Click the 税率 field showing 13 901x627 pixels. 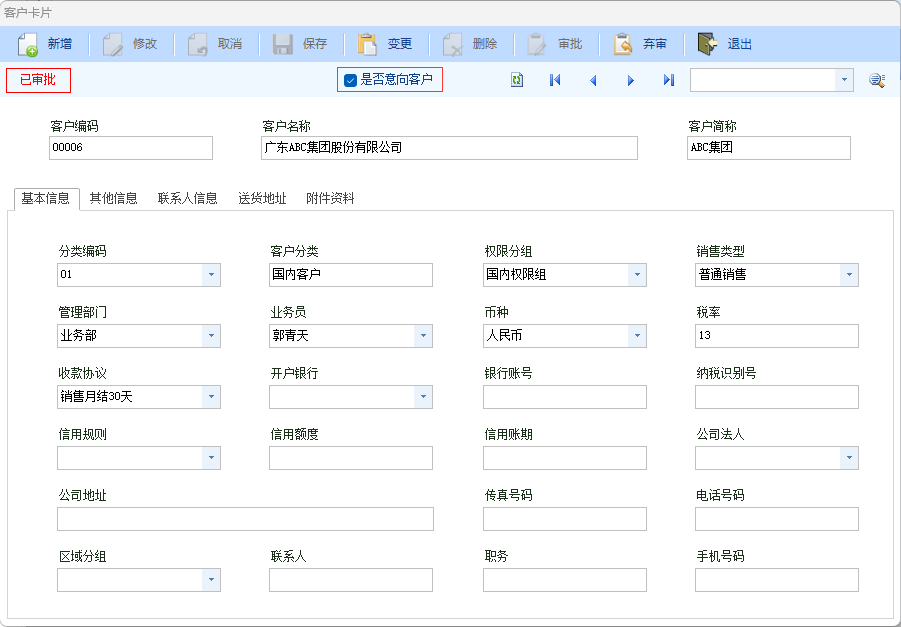coord(777,336)
